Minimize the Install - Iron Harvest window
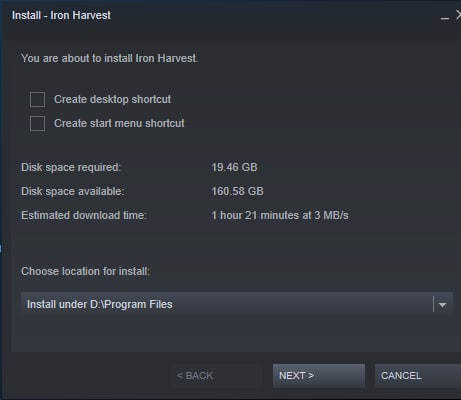The image size is (461, 400). pyautogui.click(x=445, y=16)
